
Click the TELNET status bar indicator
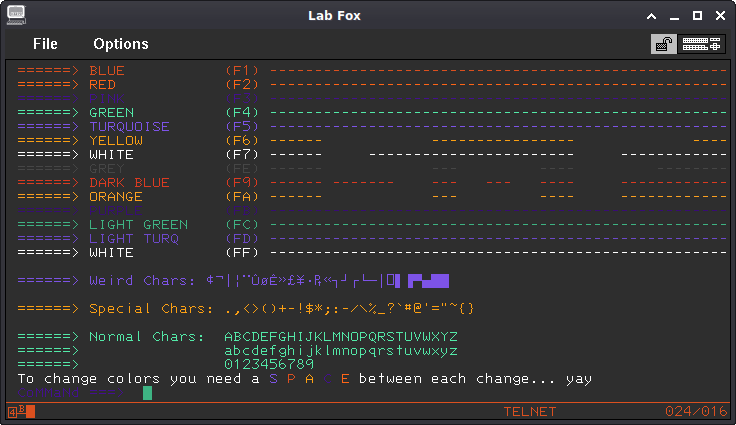click(530, 412)
